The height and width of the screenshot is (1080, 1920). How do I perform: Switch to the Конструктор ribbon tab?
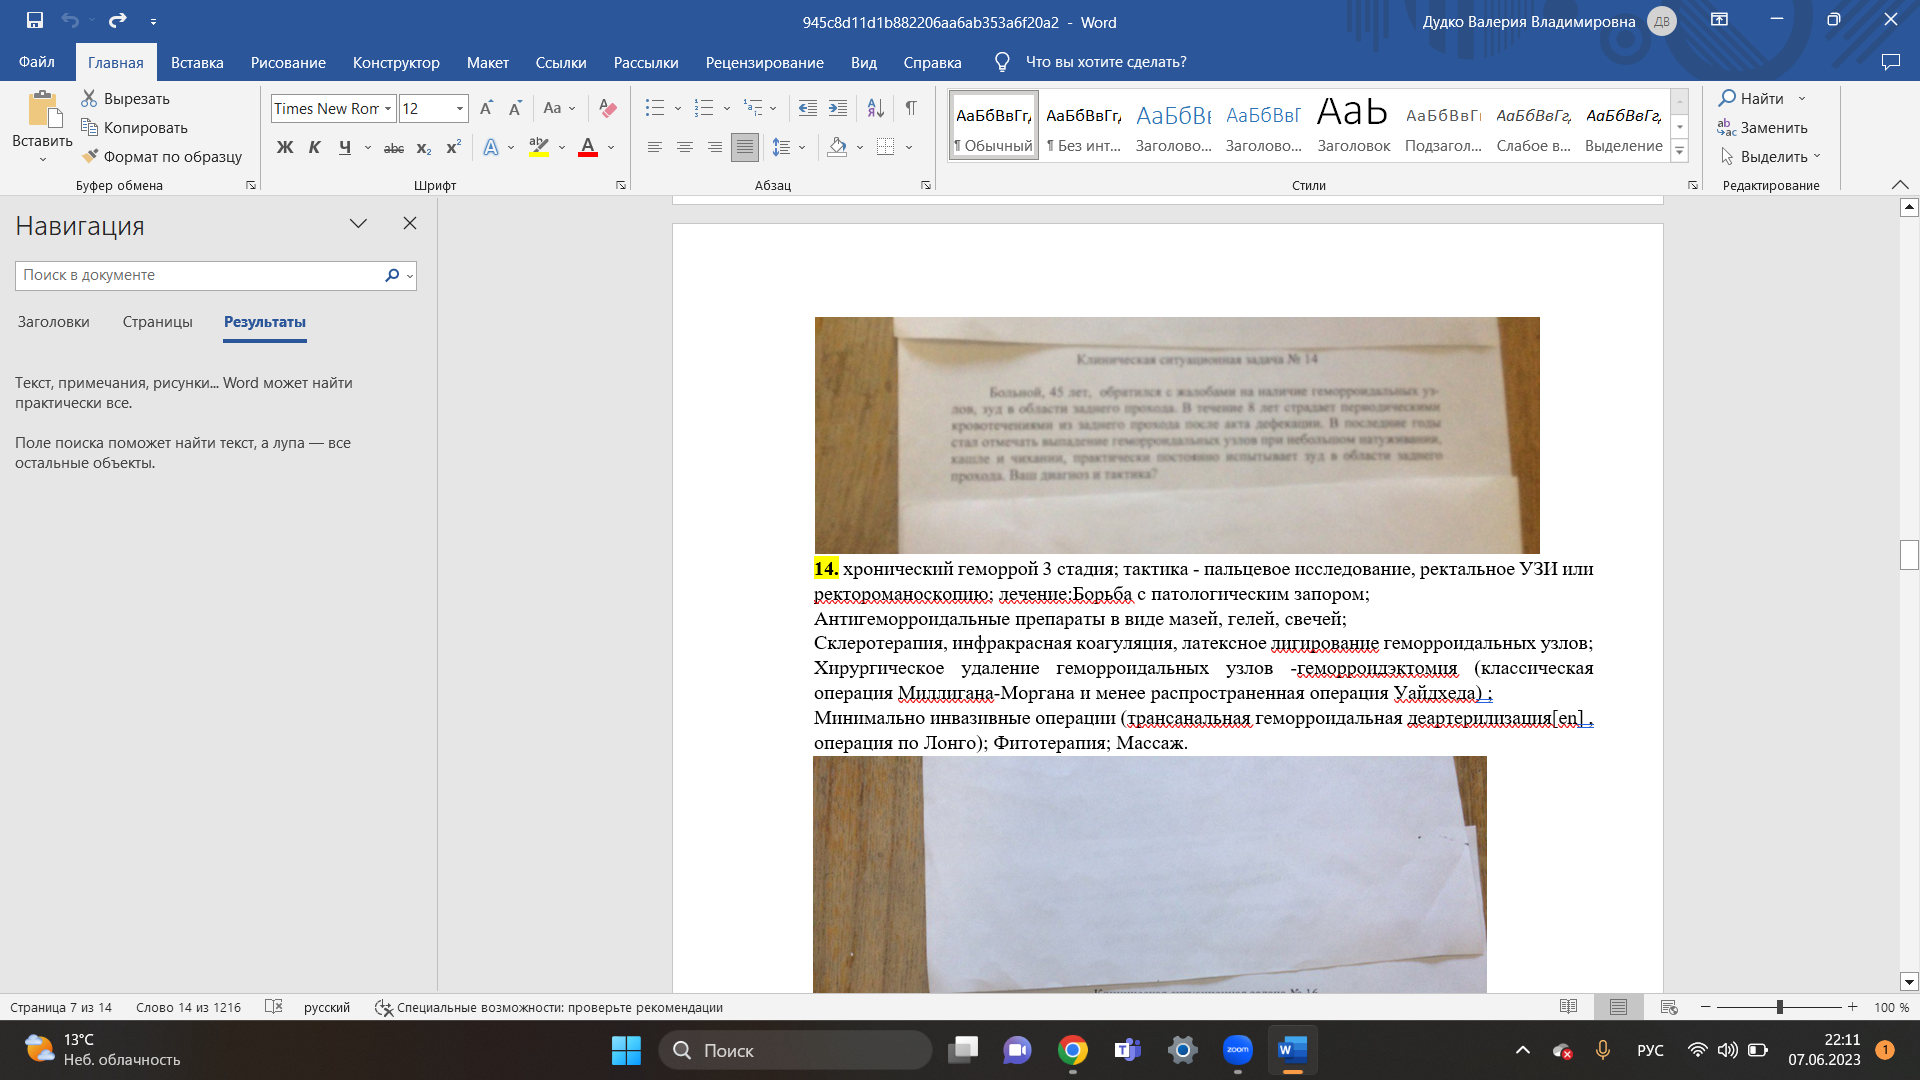(x=396, y=62)
